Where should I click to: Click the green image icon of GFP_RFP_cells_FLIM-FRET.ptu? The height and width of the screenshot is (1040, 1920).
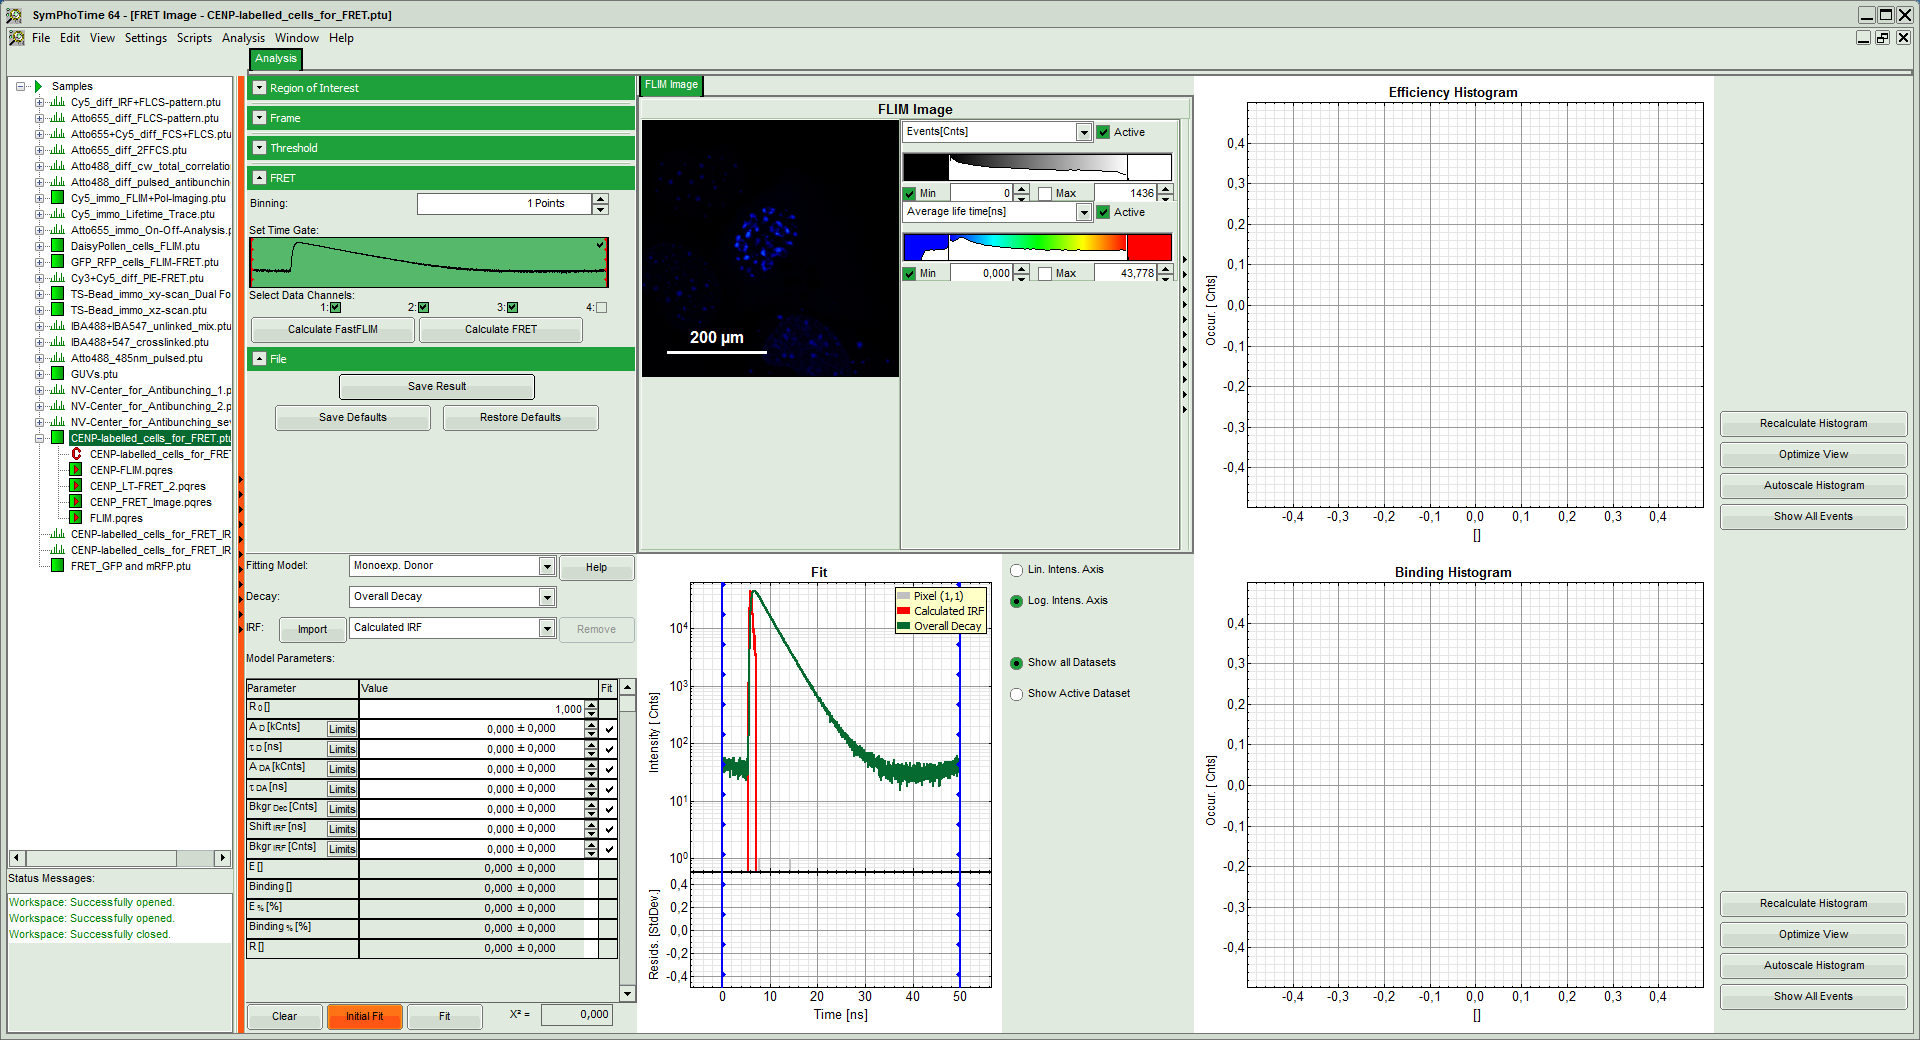tap(58, 262)
